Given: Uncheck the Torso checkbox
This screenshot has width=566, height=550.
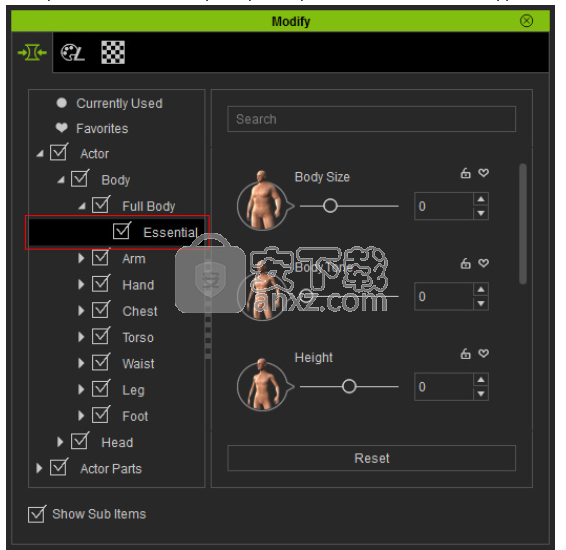Looking at the screenshot, I should coord(101,336).
